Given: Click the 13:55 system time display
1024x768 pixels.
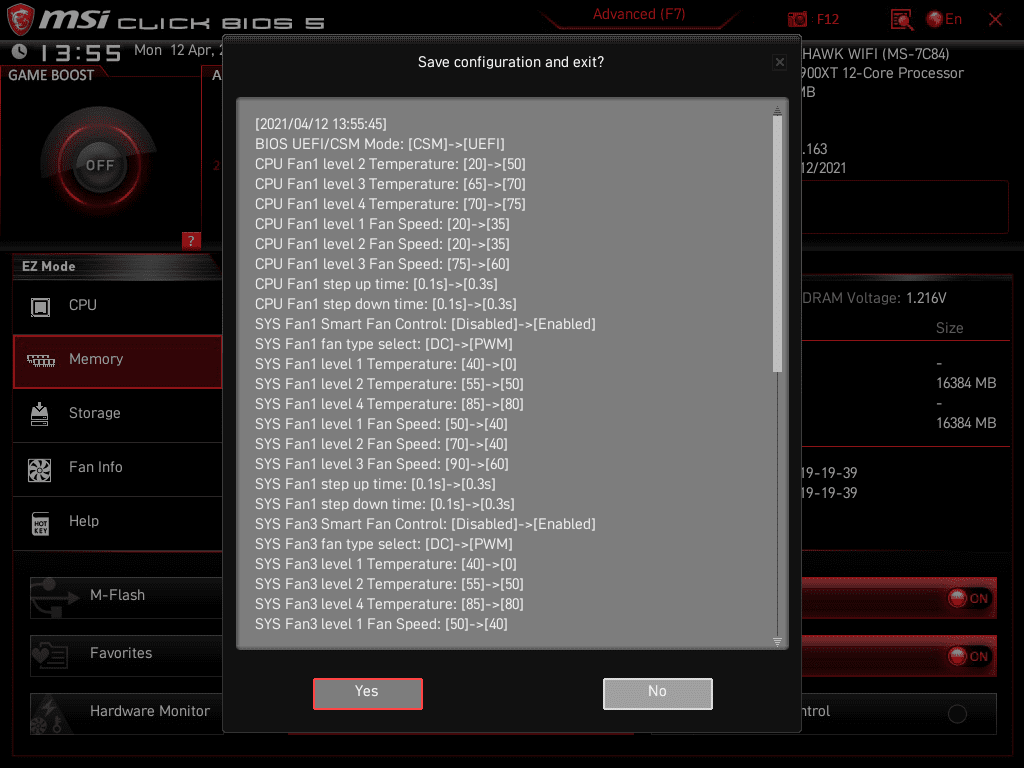Looking at the screenshot, I should click(81, 52).
